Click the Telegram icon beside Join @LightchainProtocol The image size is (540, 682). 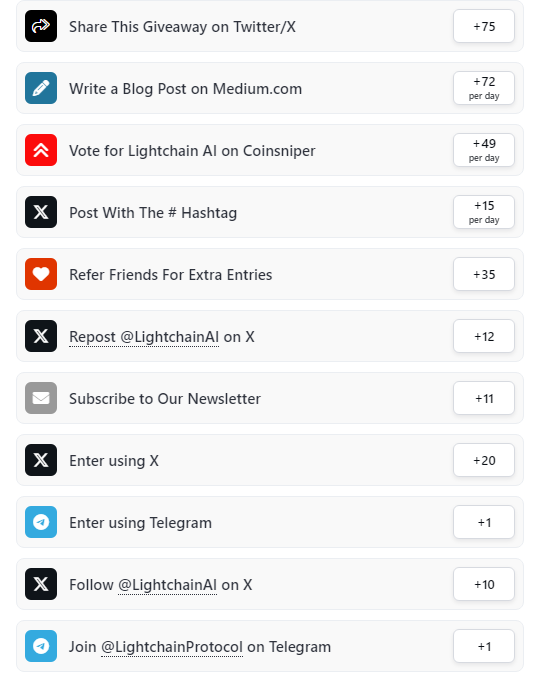coord(41,646)
